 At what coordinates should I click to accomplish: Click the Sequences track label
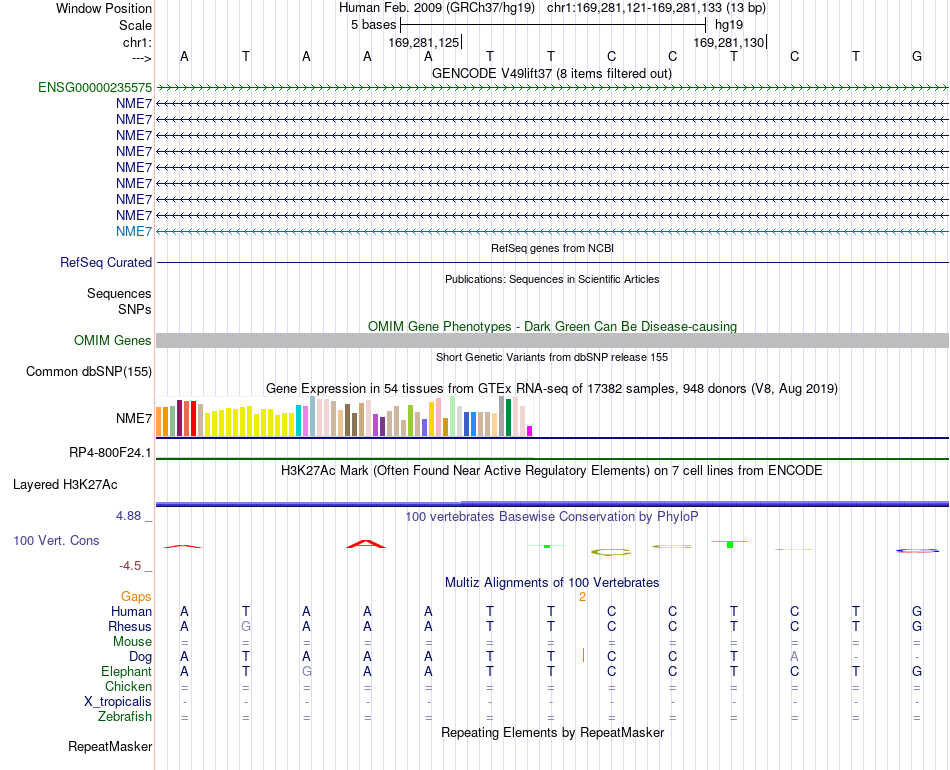(x=119, y=293)
